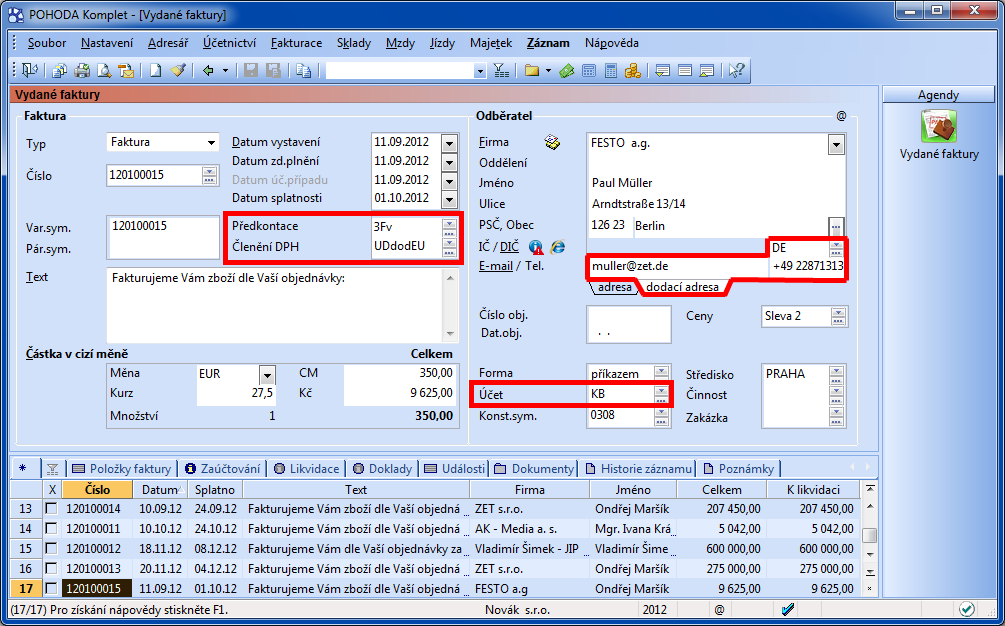Viewport: 1005px width, 626px height.
Task: Open the Fakturace menu
Action: pos(296,43)
